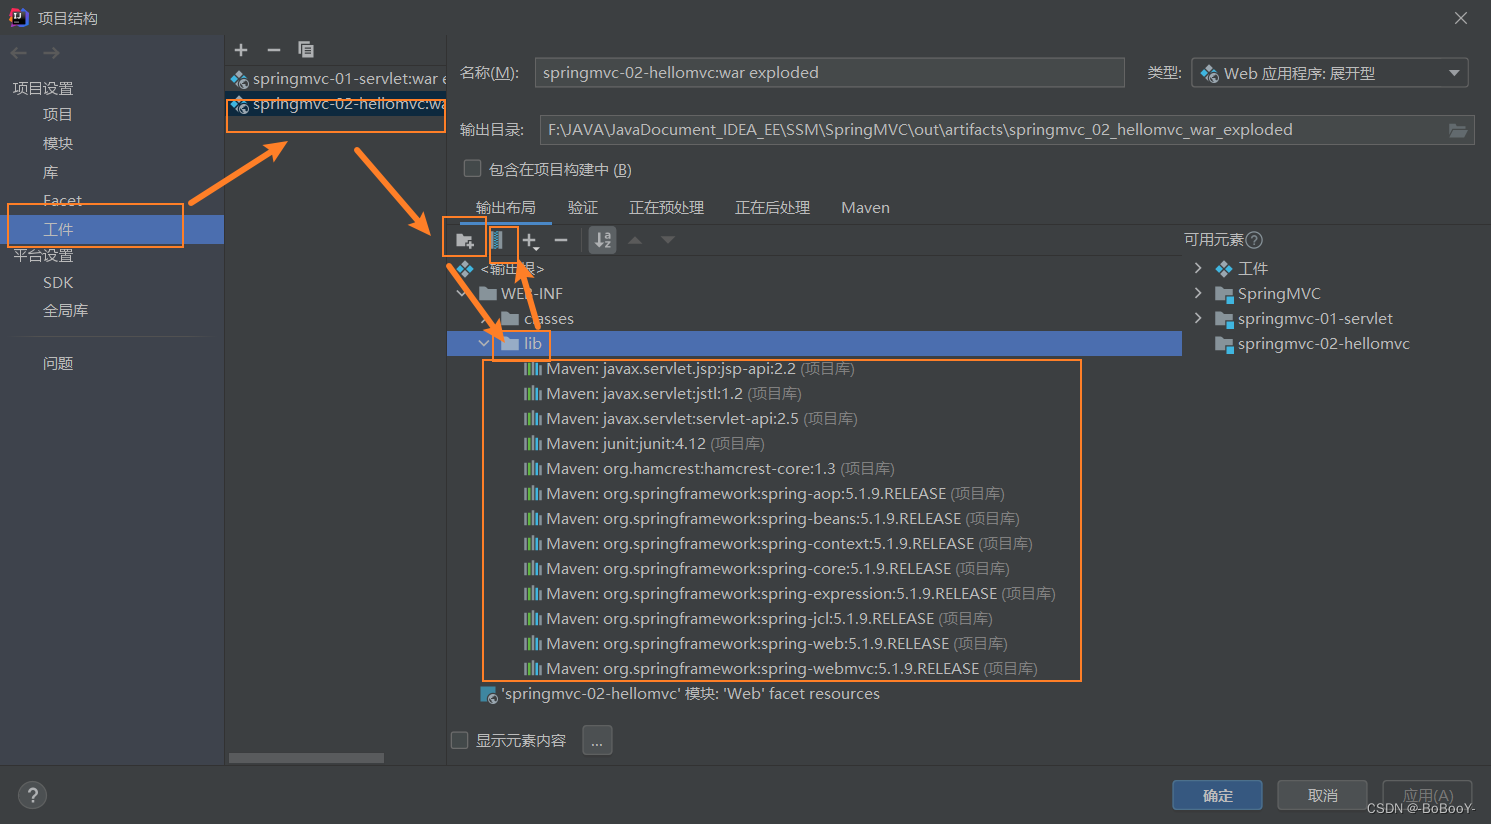Select the lib folder row
This screenshot has width=1491, height=824.
tap(814, 344)
